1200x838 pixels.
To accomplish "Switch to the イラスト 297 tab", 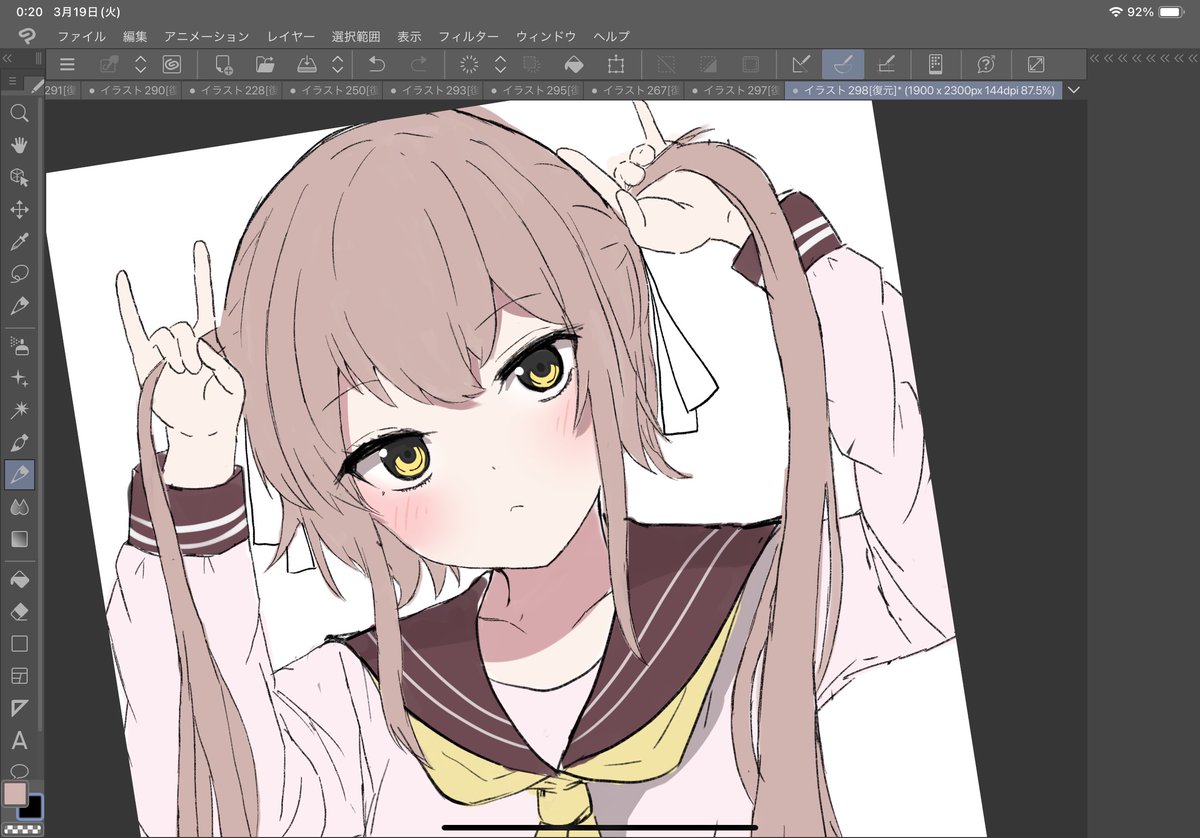I will 734,90.
